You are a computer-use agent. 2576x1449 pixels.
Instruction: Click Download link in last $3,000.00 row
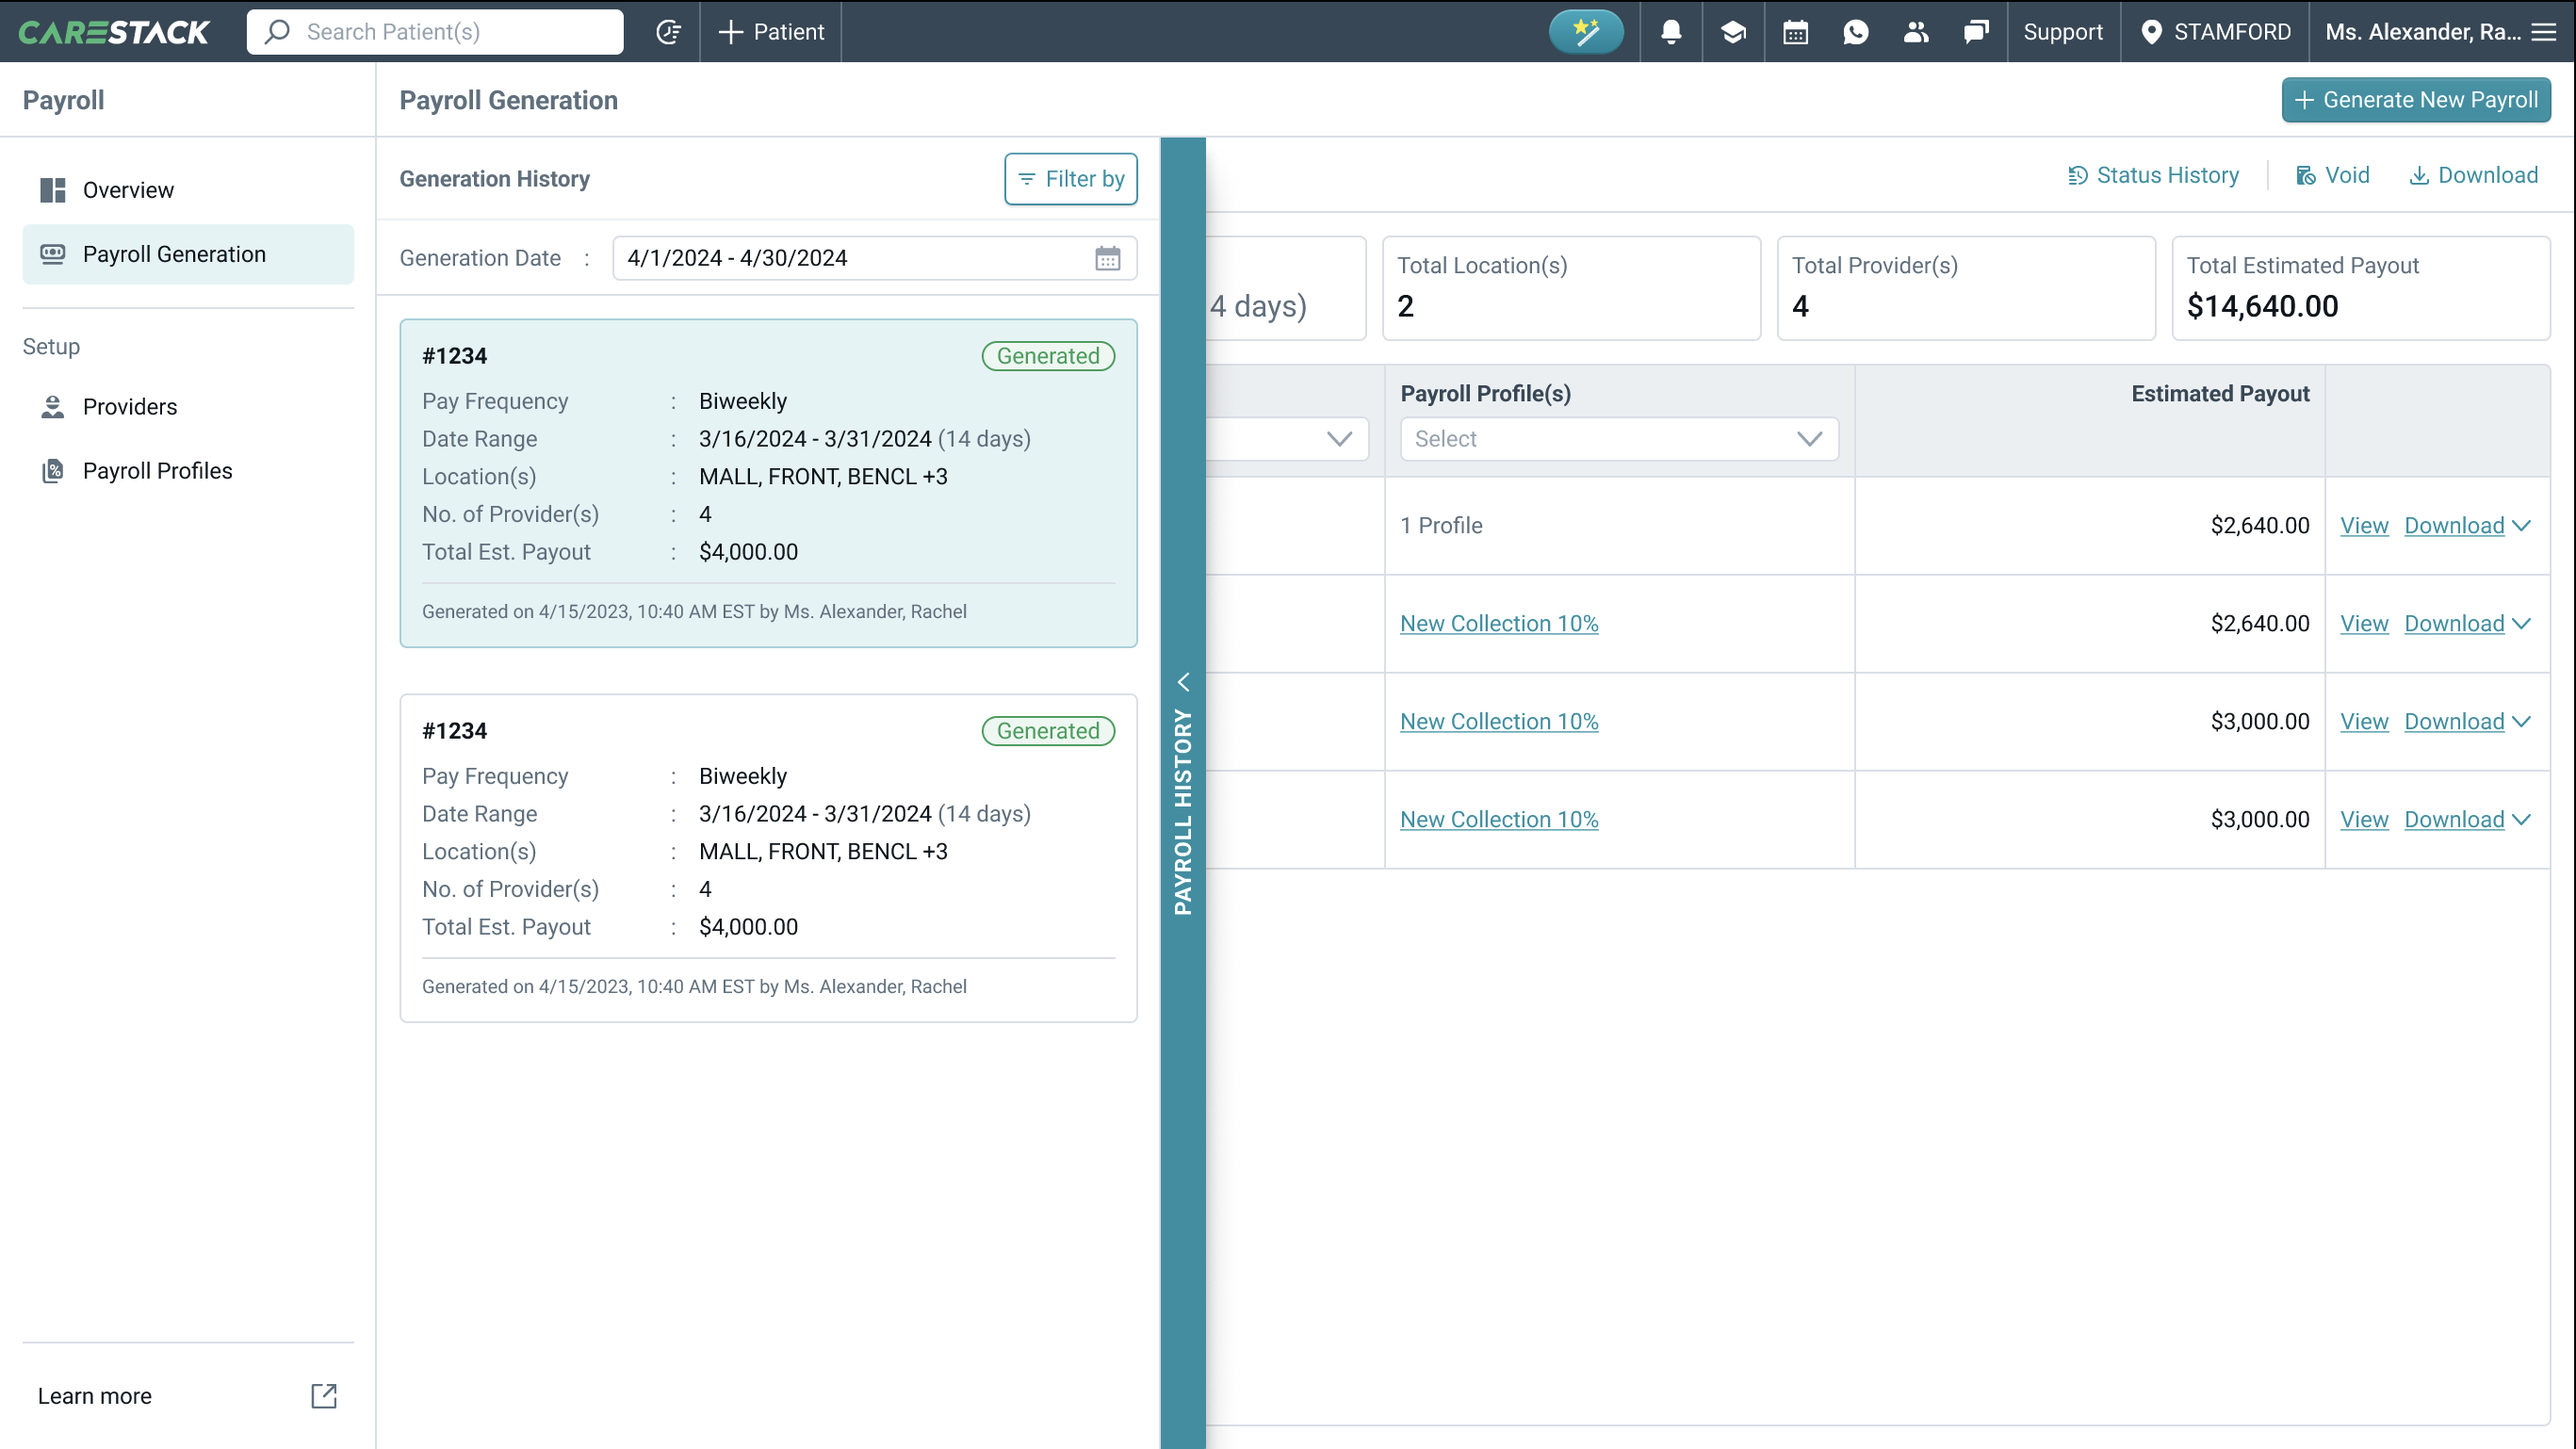point(2454,820)
